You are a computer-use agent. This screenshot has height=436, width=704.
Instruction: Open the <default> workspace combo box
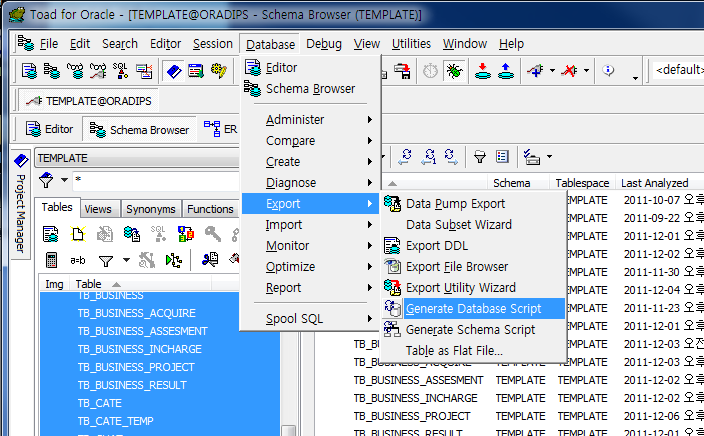click(678, 70)
